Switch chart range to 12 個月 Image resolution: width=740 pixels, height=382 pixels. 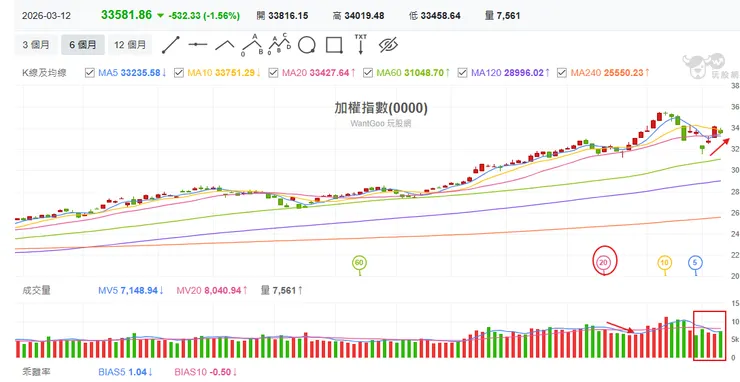[x=130, y=45]
